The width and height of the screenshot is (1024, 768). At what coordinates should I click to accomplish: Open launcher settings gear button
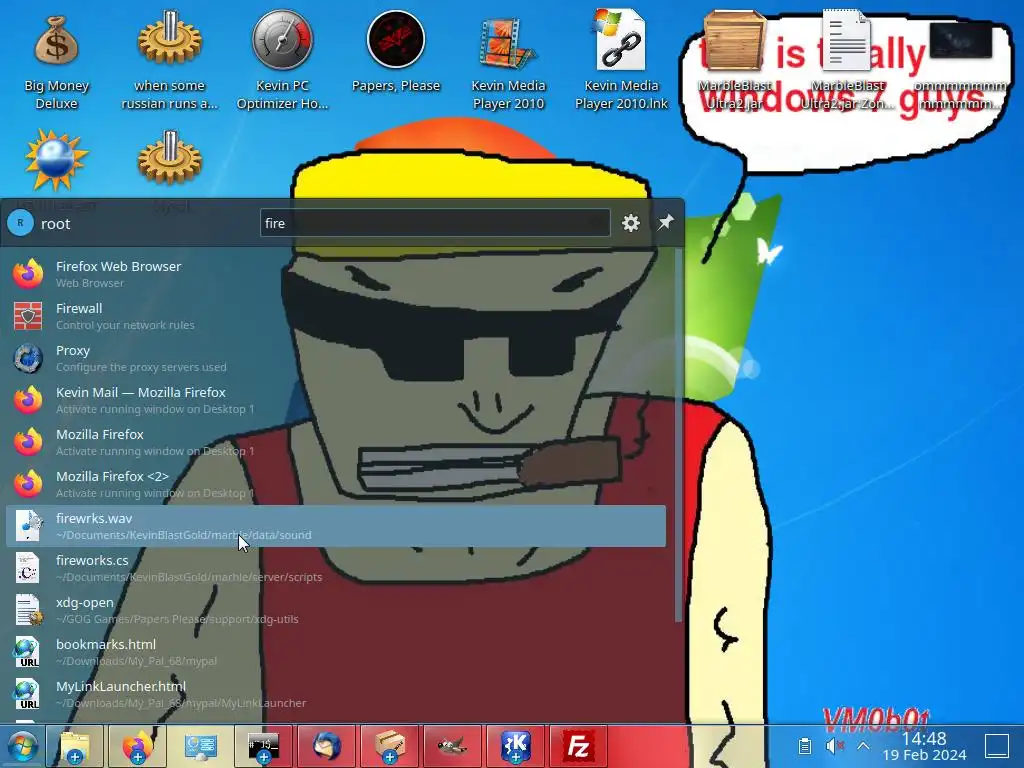[630, 223]
